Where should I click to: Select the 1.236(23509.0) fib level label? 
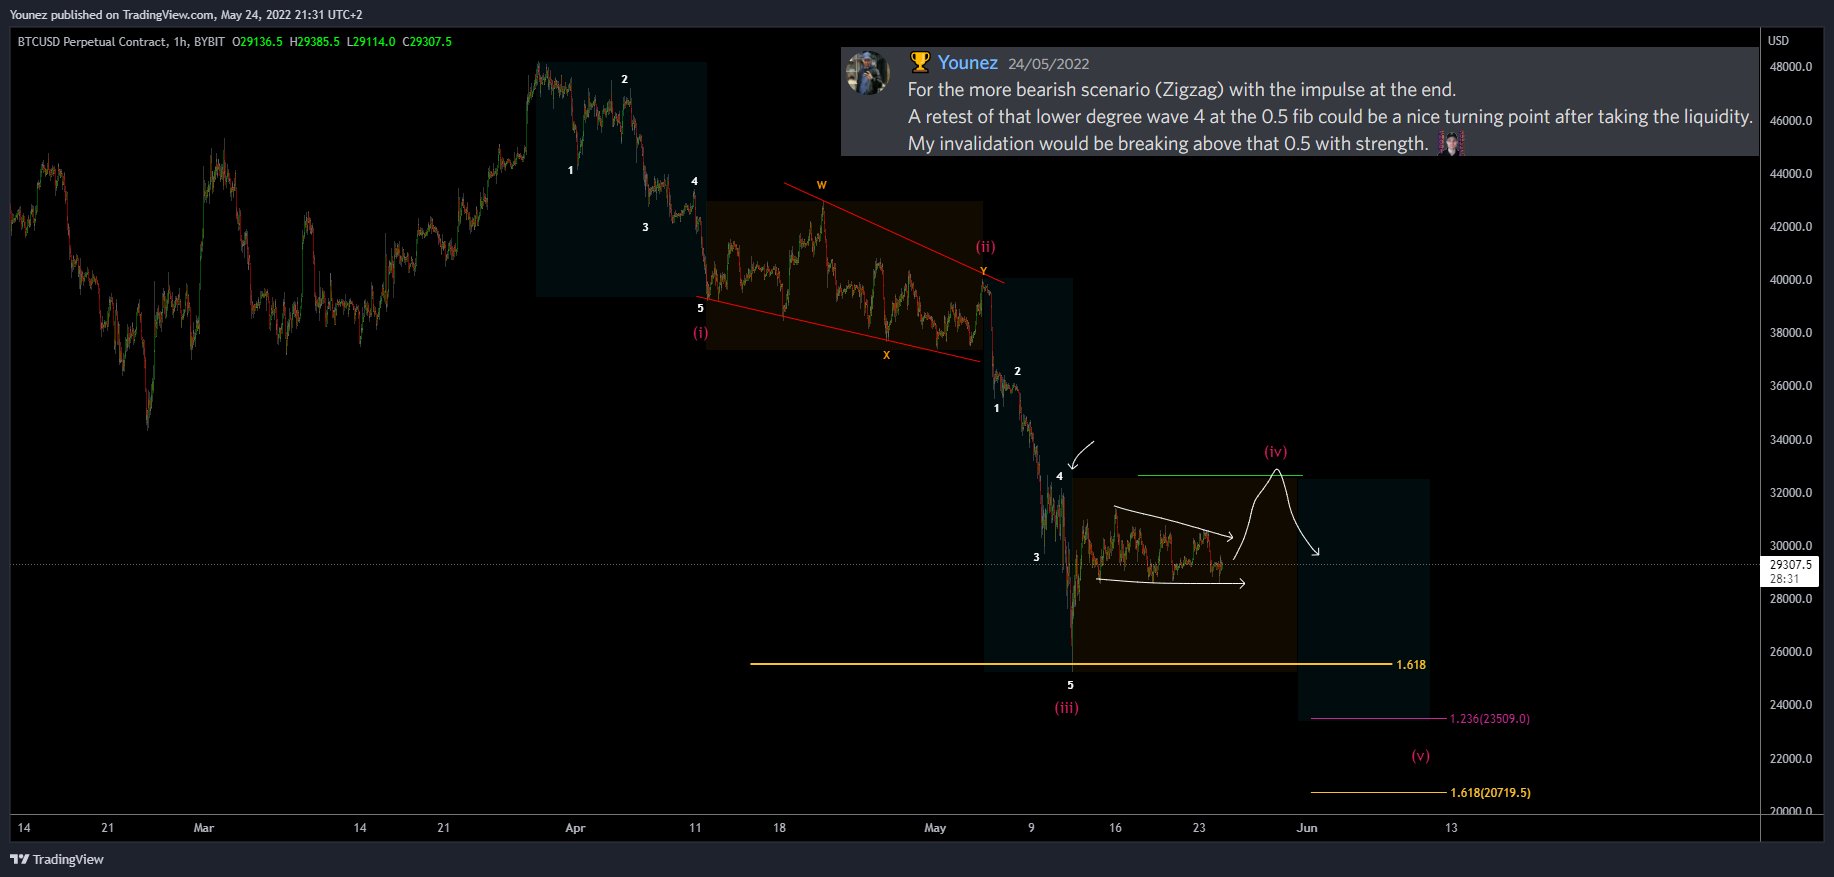pos(1489,719)
